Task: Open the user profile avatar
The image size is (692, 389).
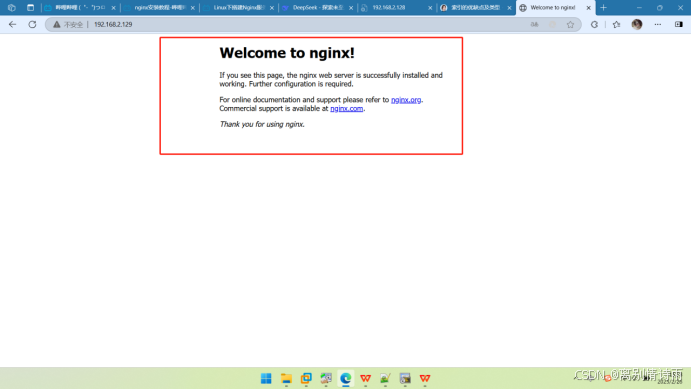Action: pos(637,25)
